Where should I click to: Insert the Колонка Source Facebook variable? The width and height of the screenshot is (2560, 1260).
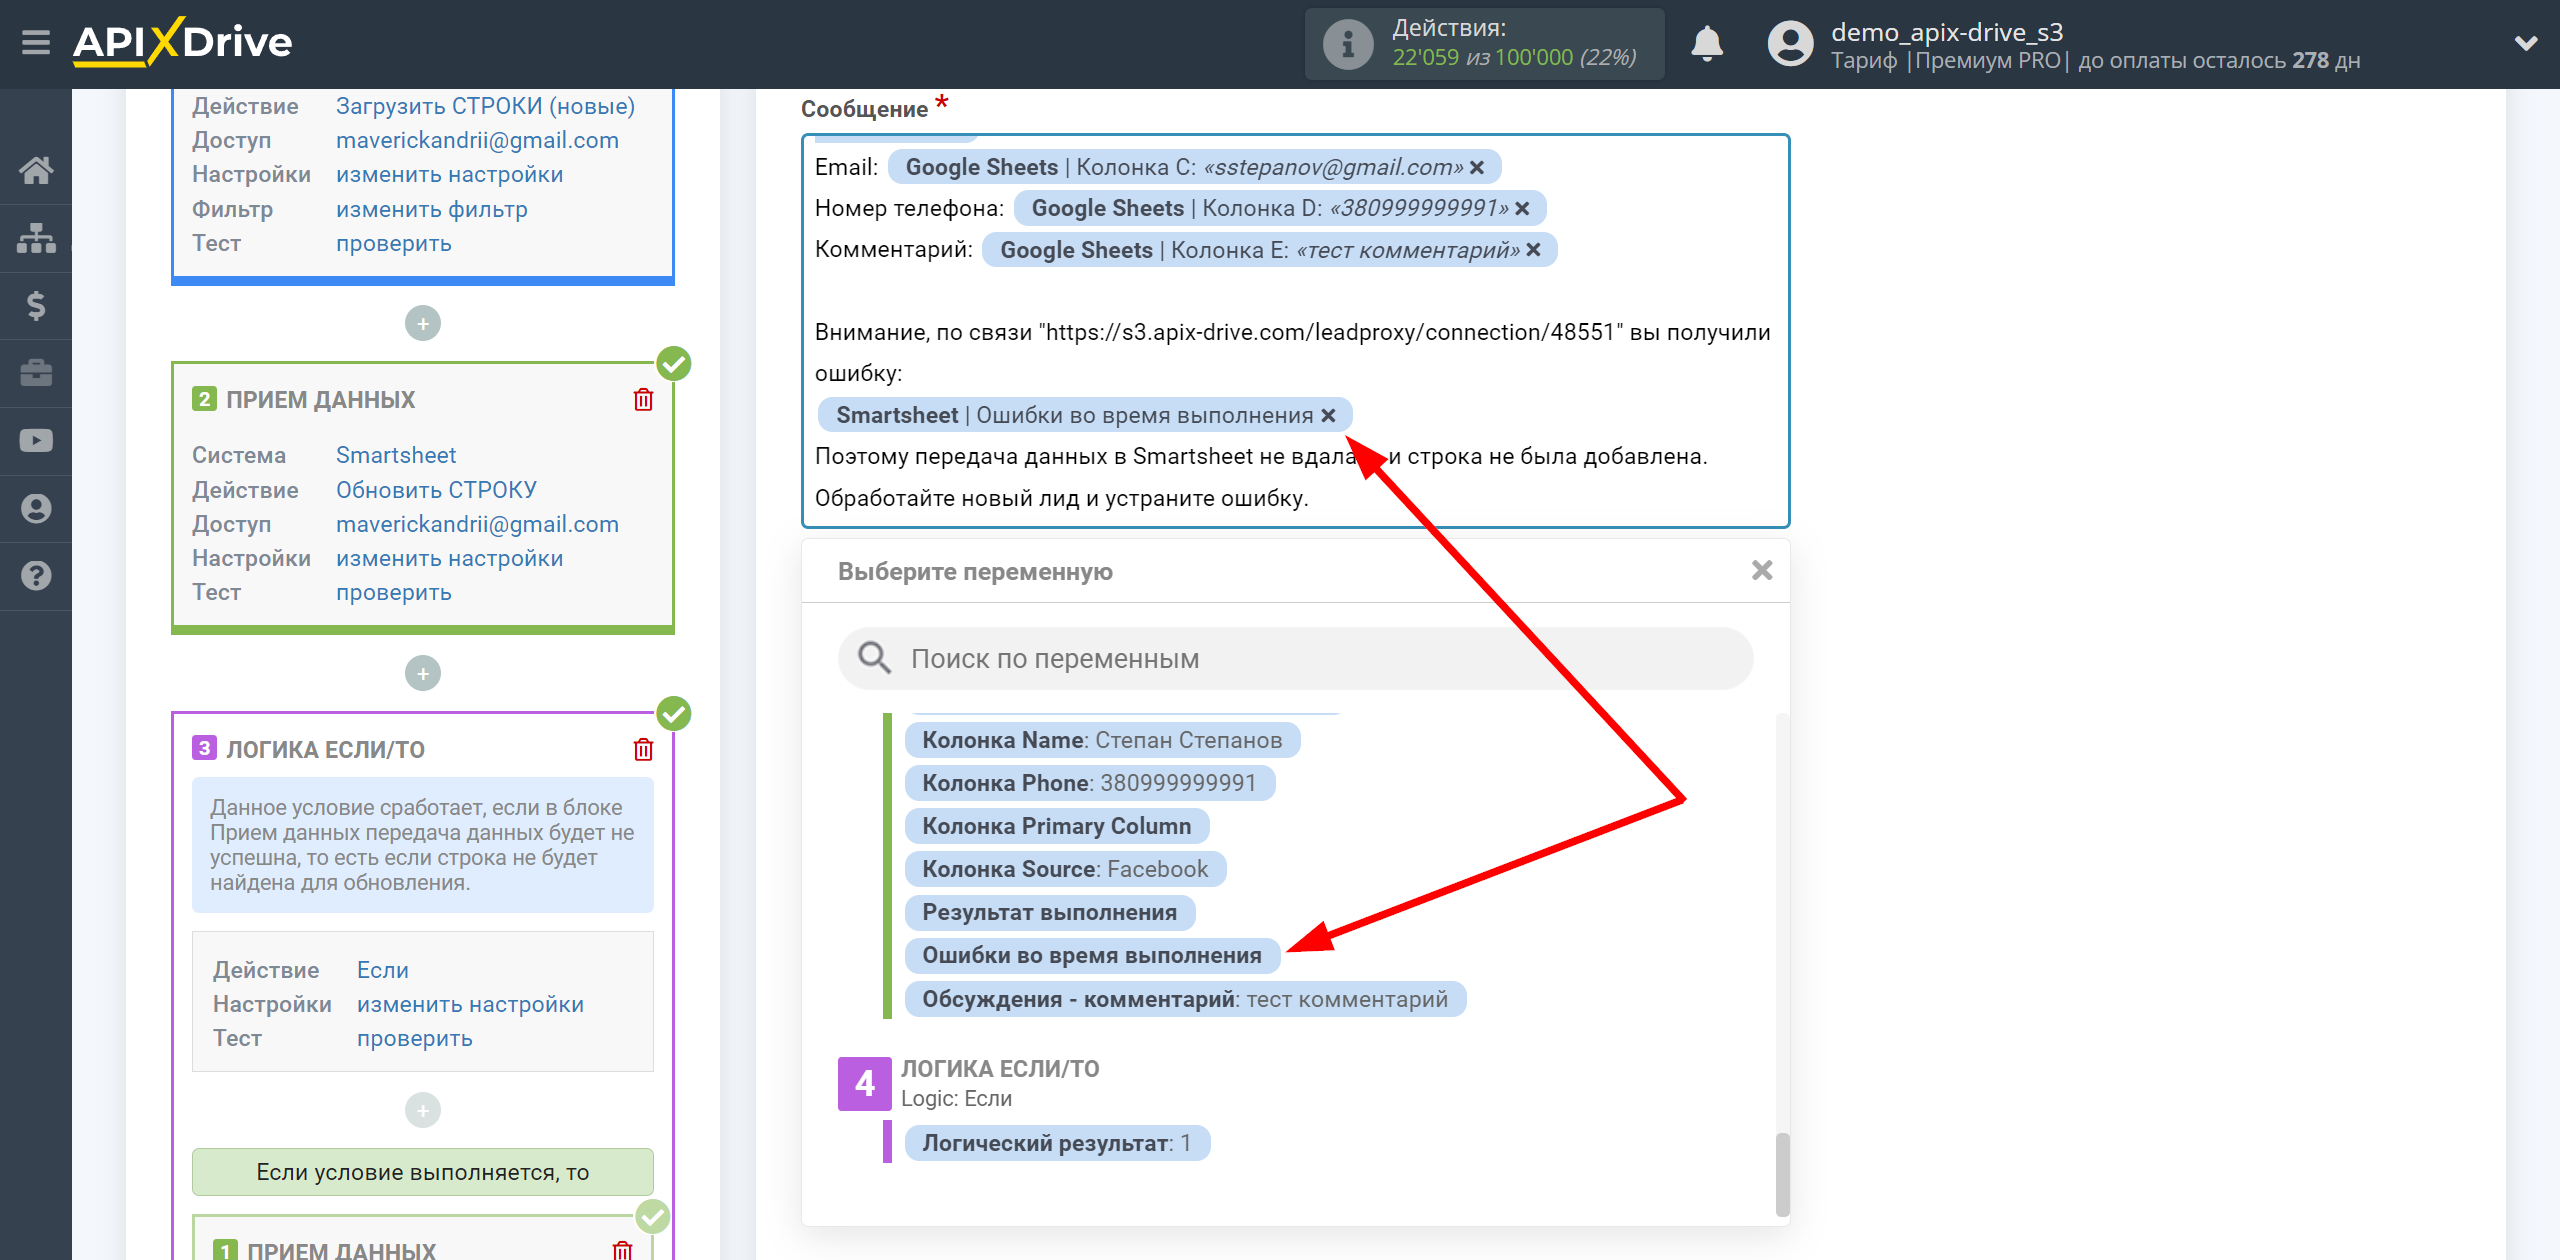(x=1065, y=869)
